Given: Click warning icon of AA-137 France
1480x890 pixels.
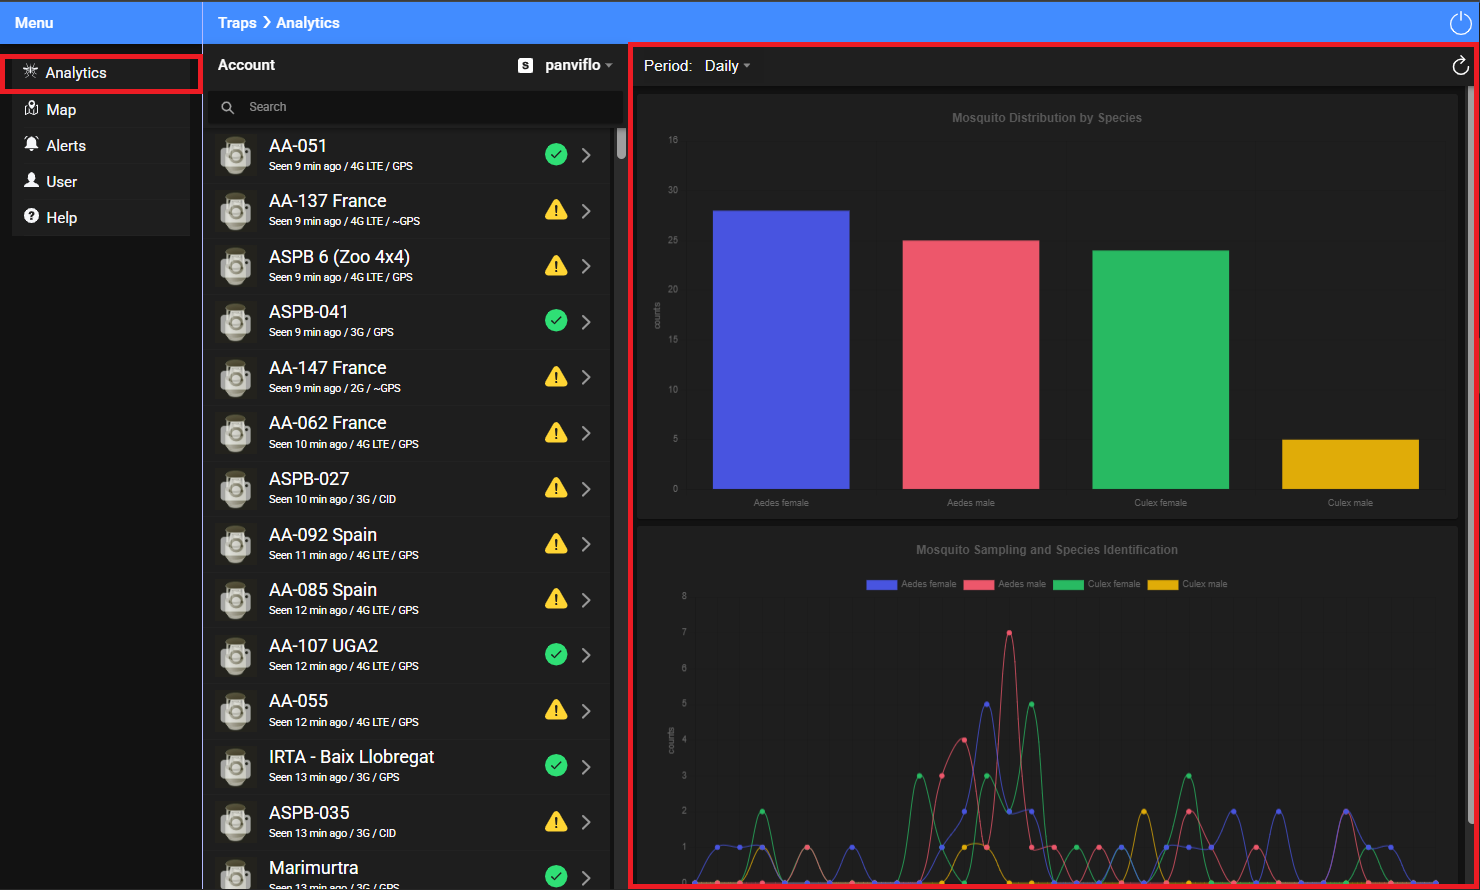Looking at the screenshot, I should click(x=556, y=210).
